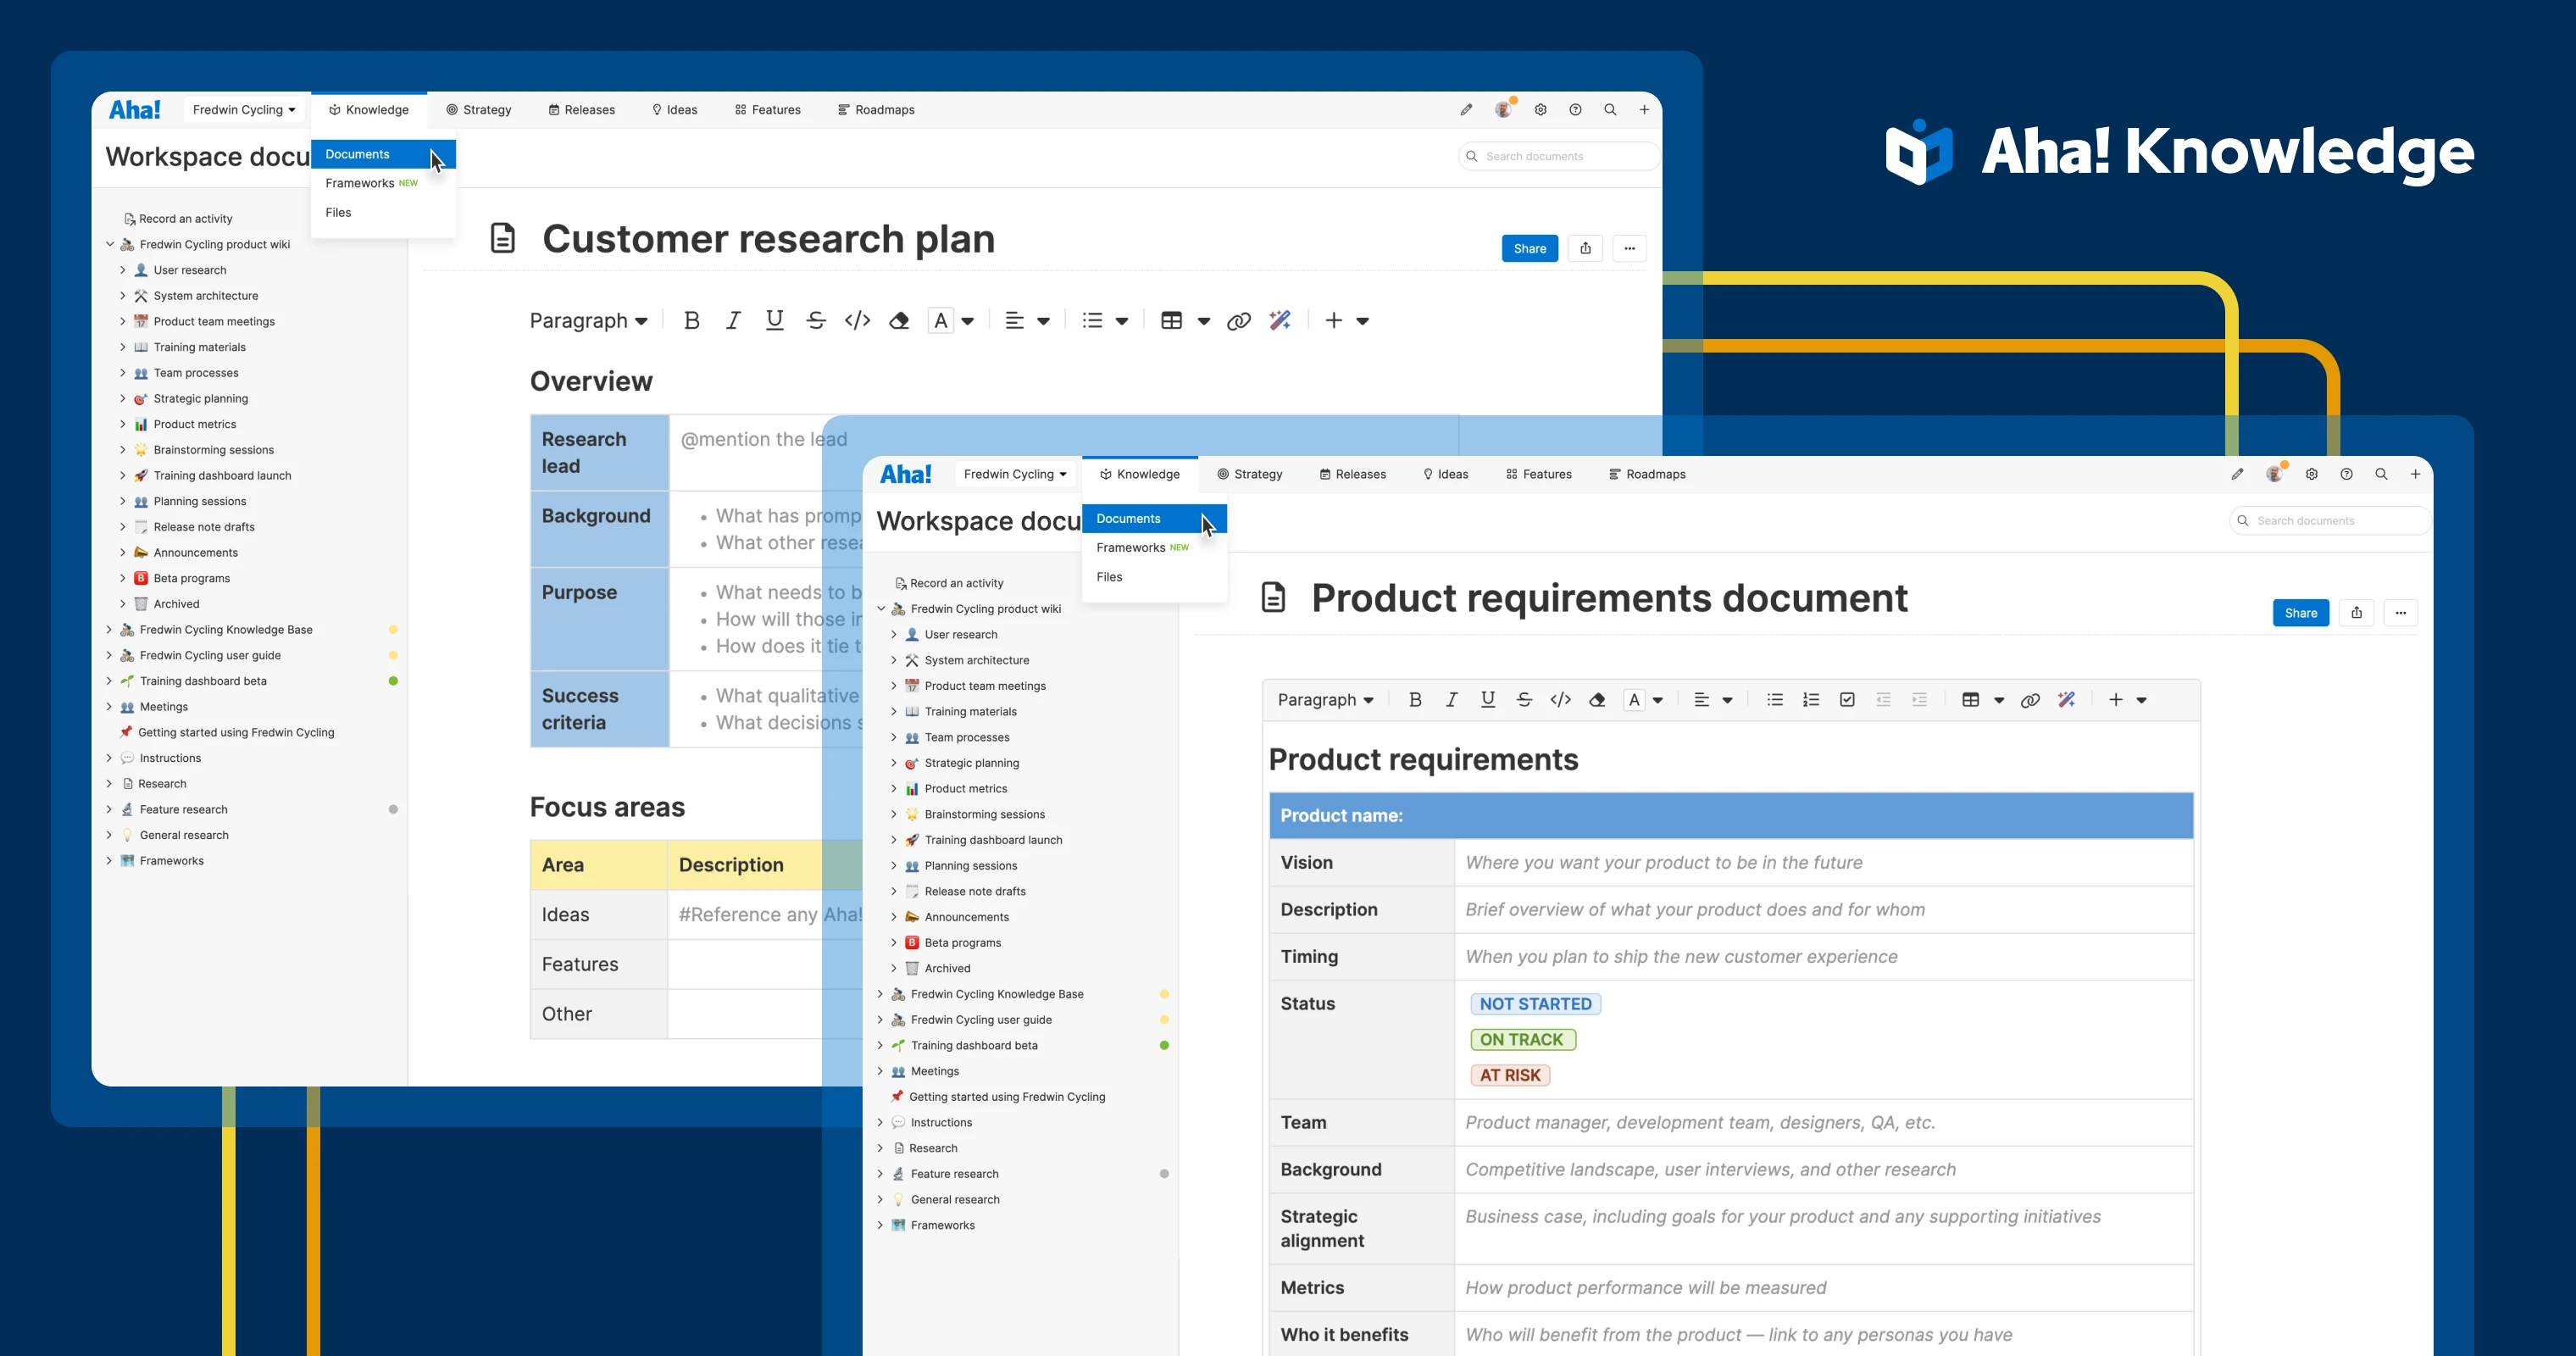Switch to the Roadmaps tab
Image resolution: width=2576 pixels, height=1356 pixels.
point(876,110)
